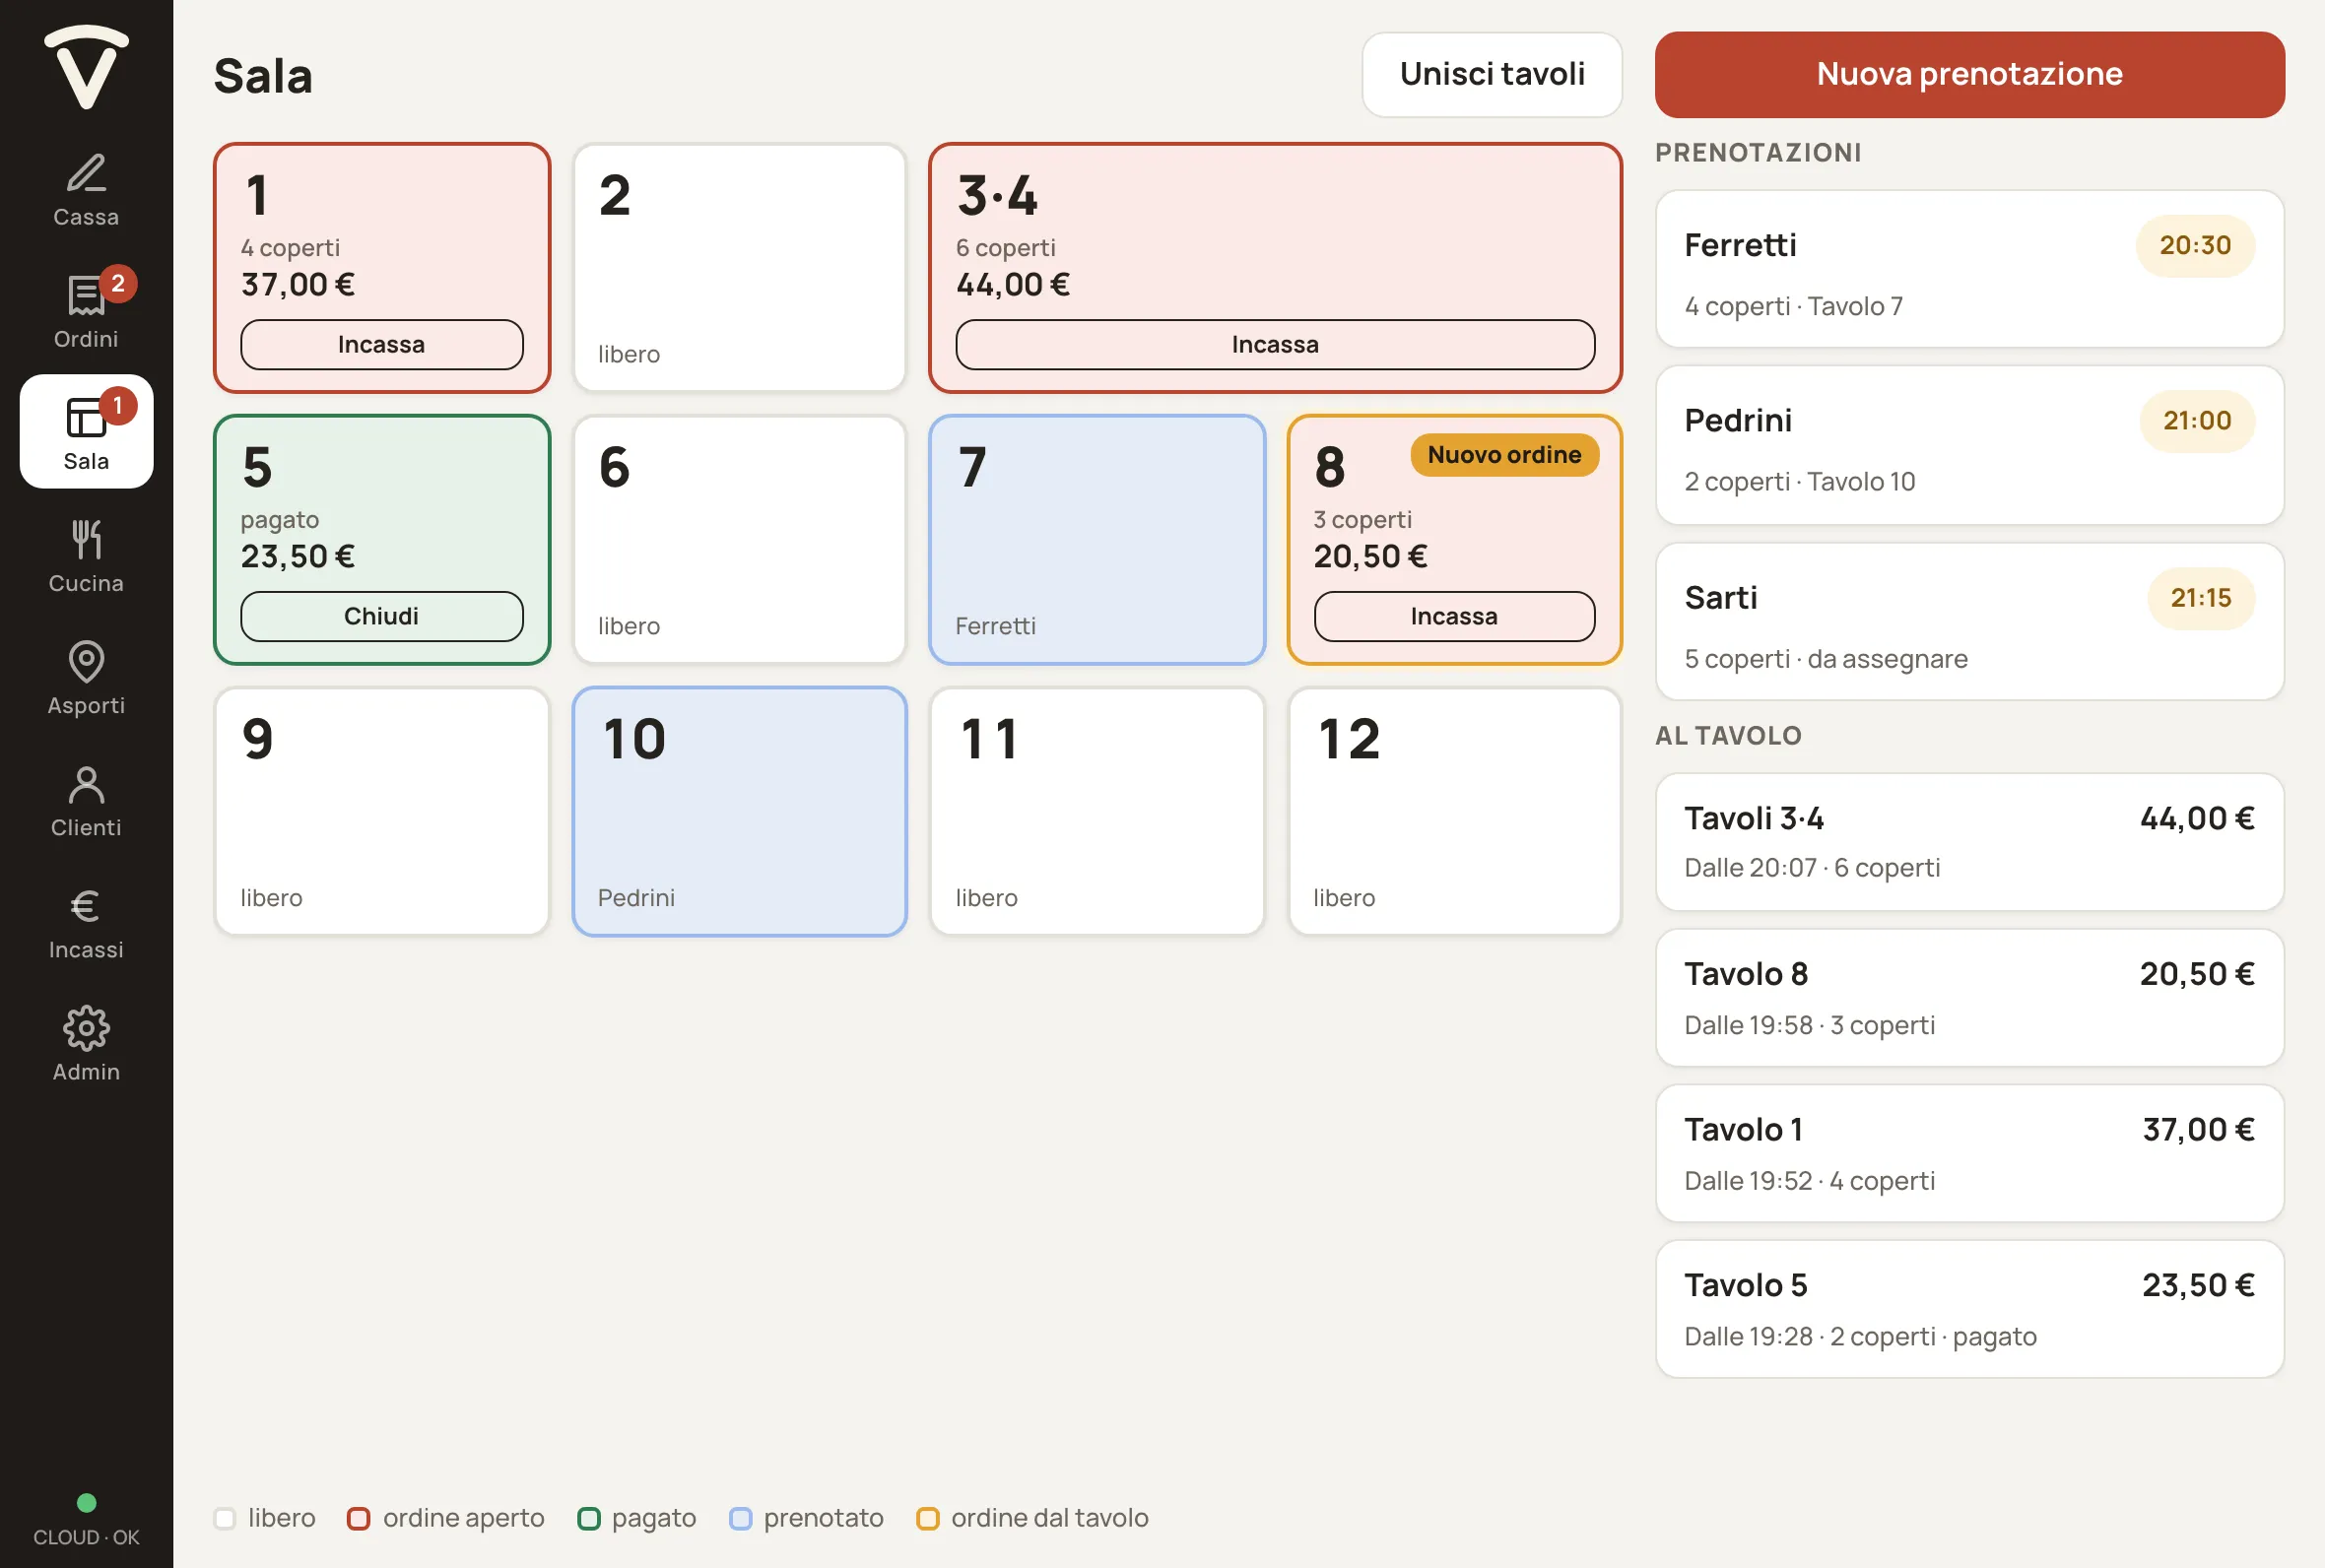Incassa table 1 order

[x=381, y=345]
